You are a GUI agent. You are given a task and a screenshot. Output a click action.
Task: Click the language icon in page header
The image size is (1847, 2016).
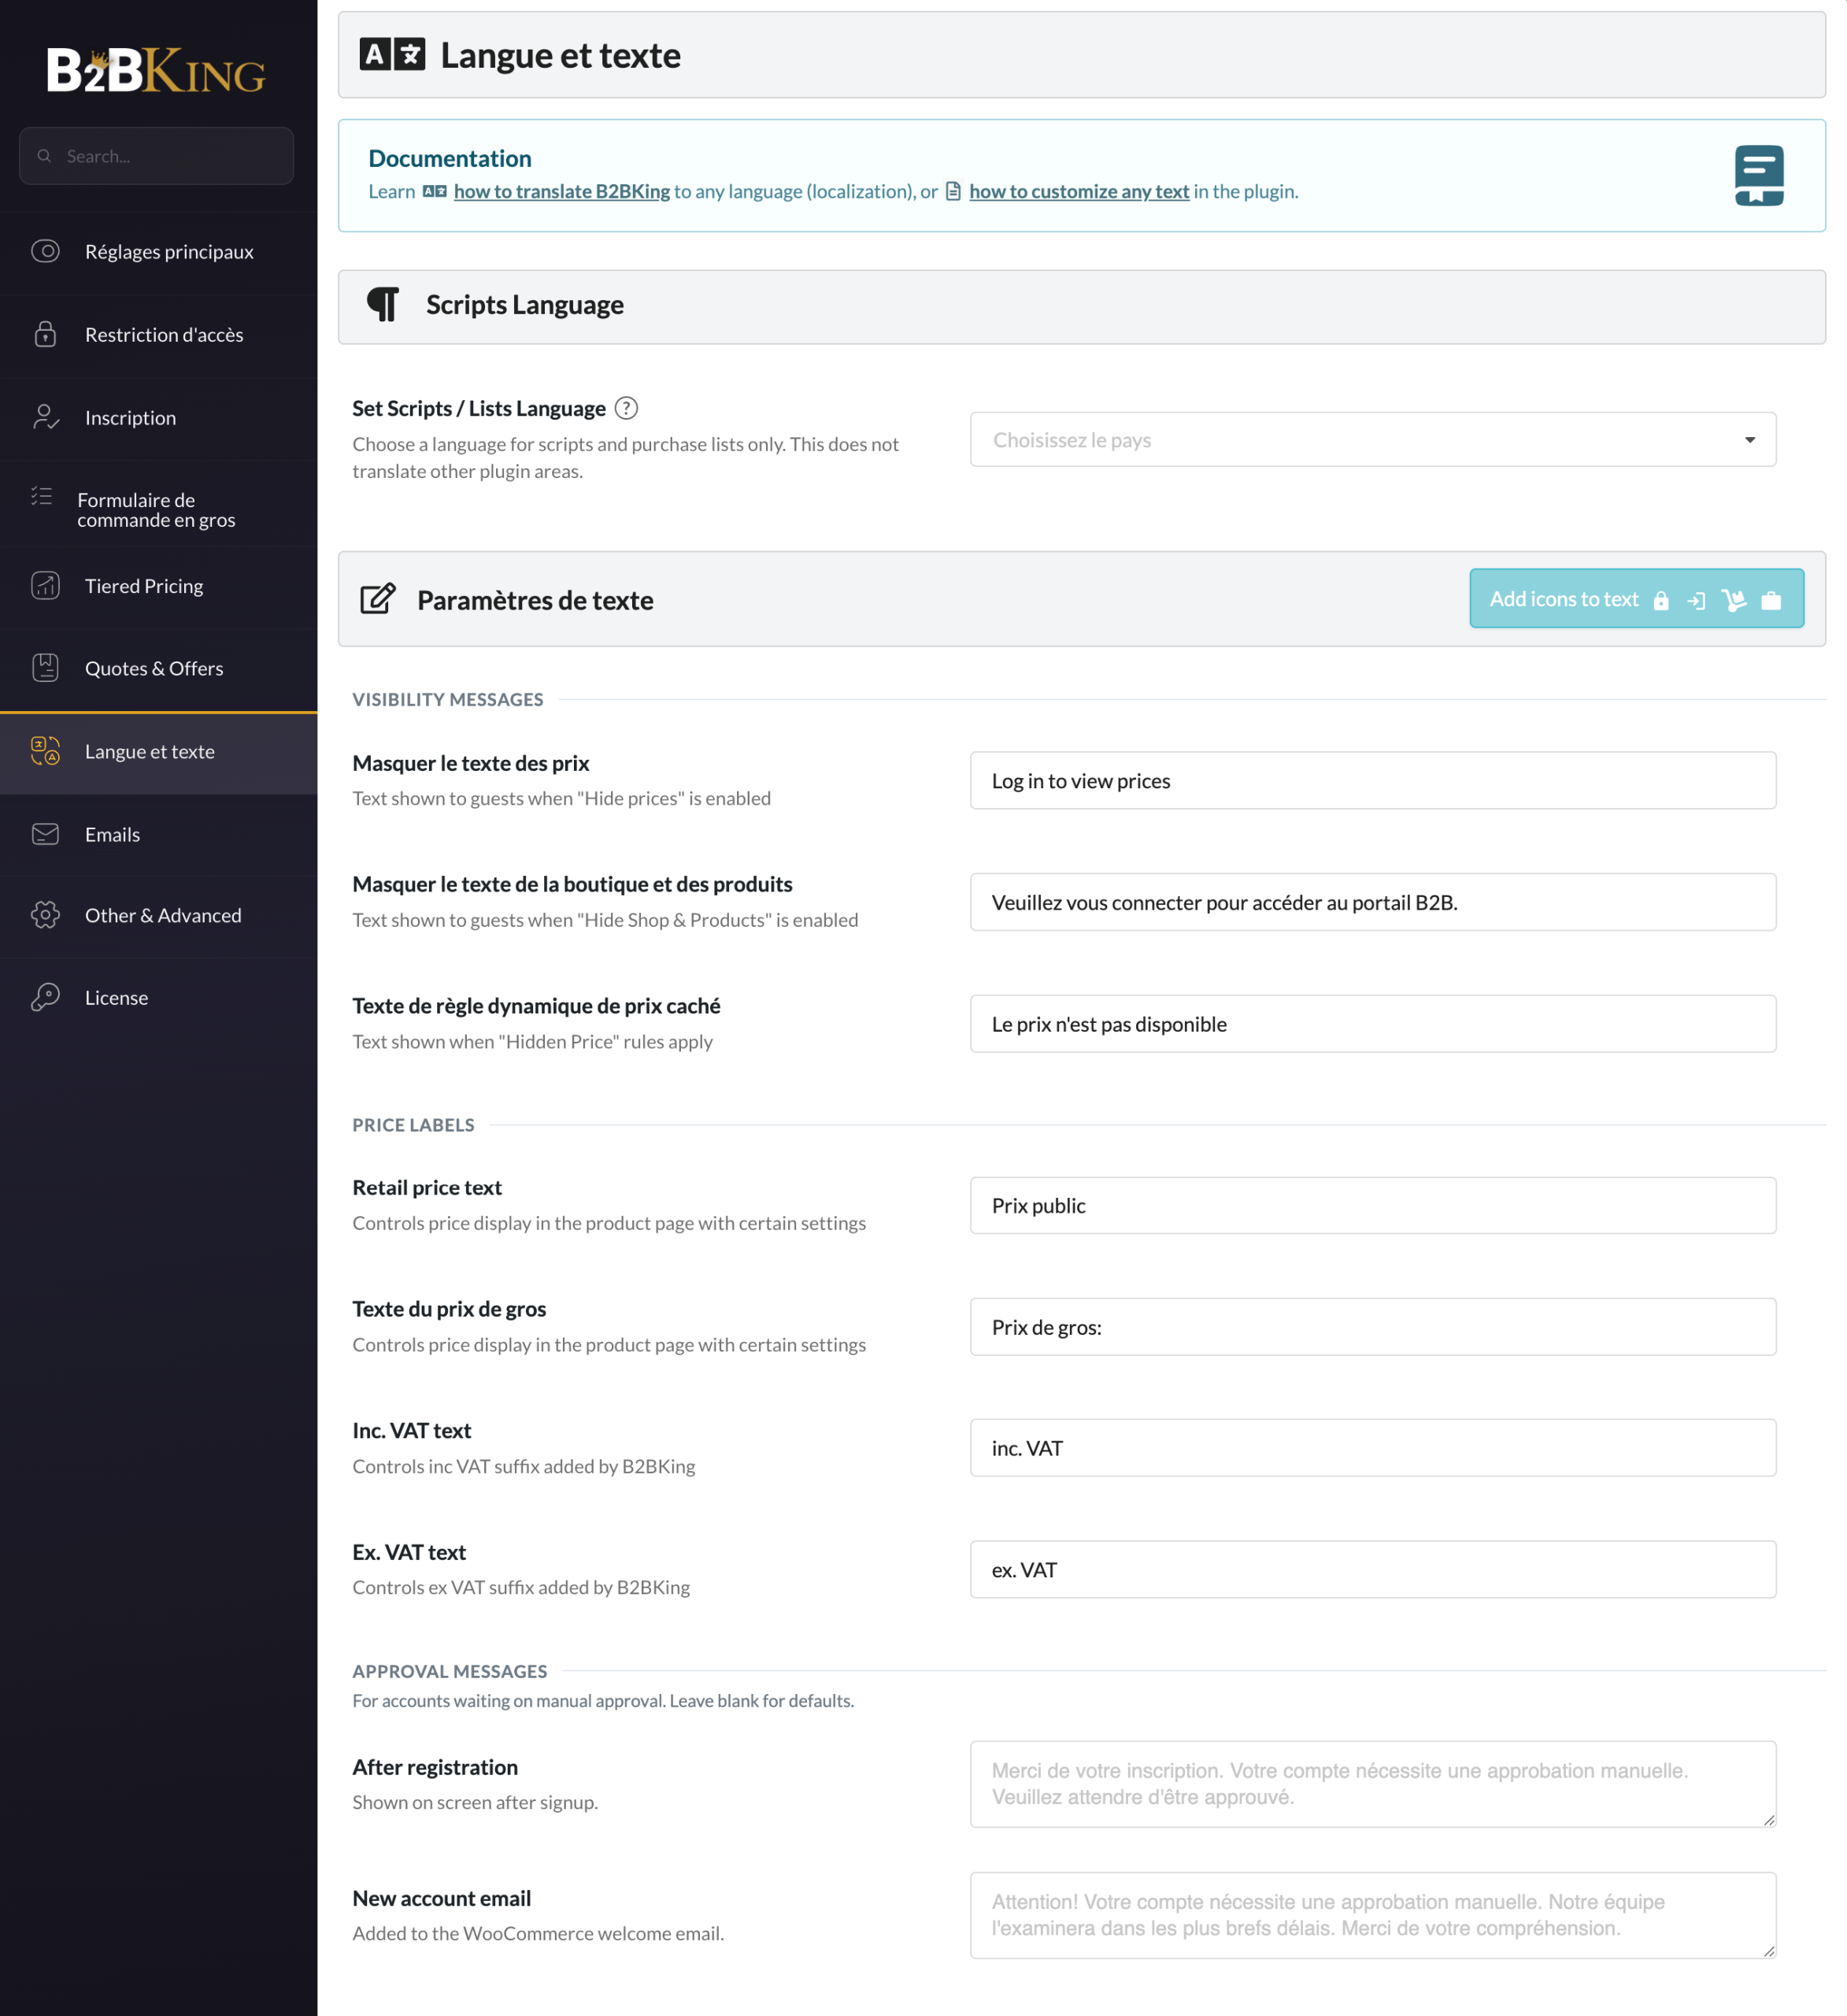pos(392,54)
